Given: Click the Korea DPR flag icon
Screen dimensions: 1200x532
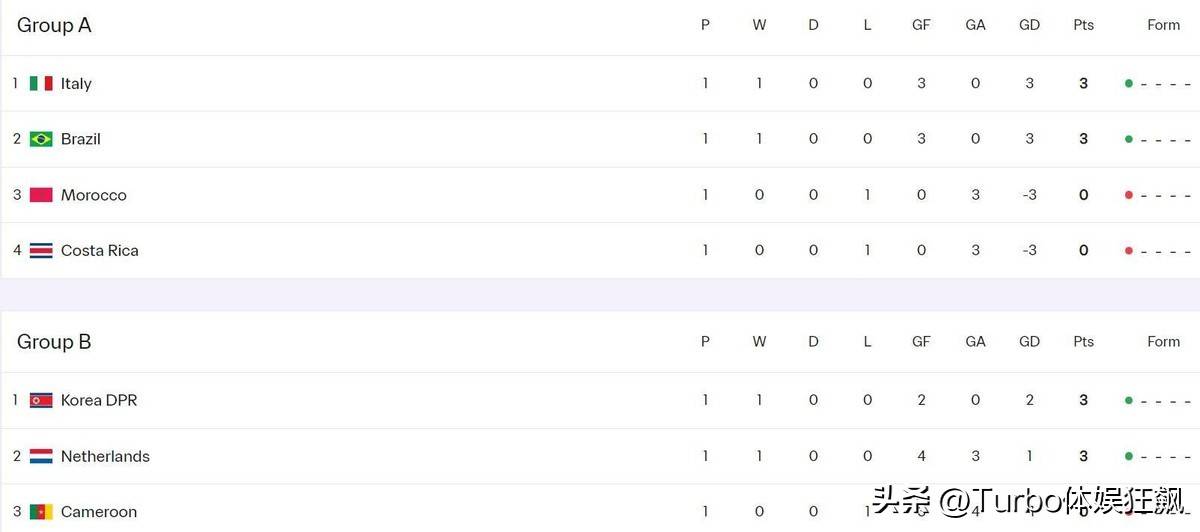Looking at the screenshot, I should coord(41,400).
